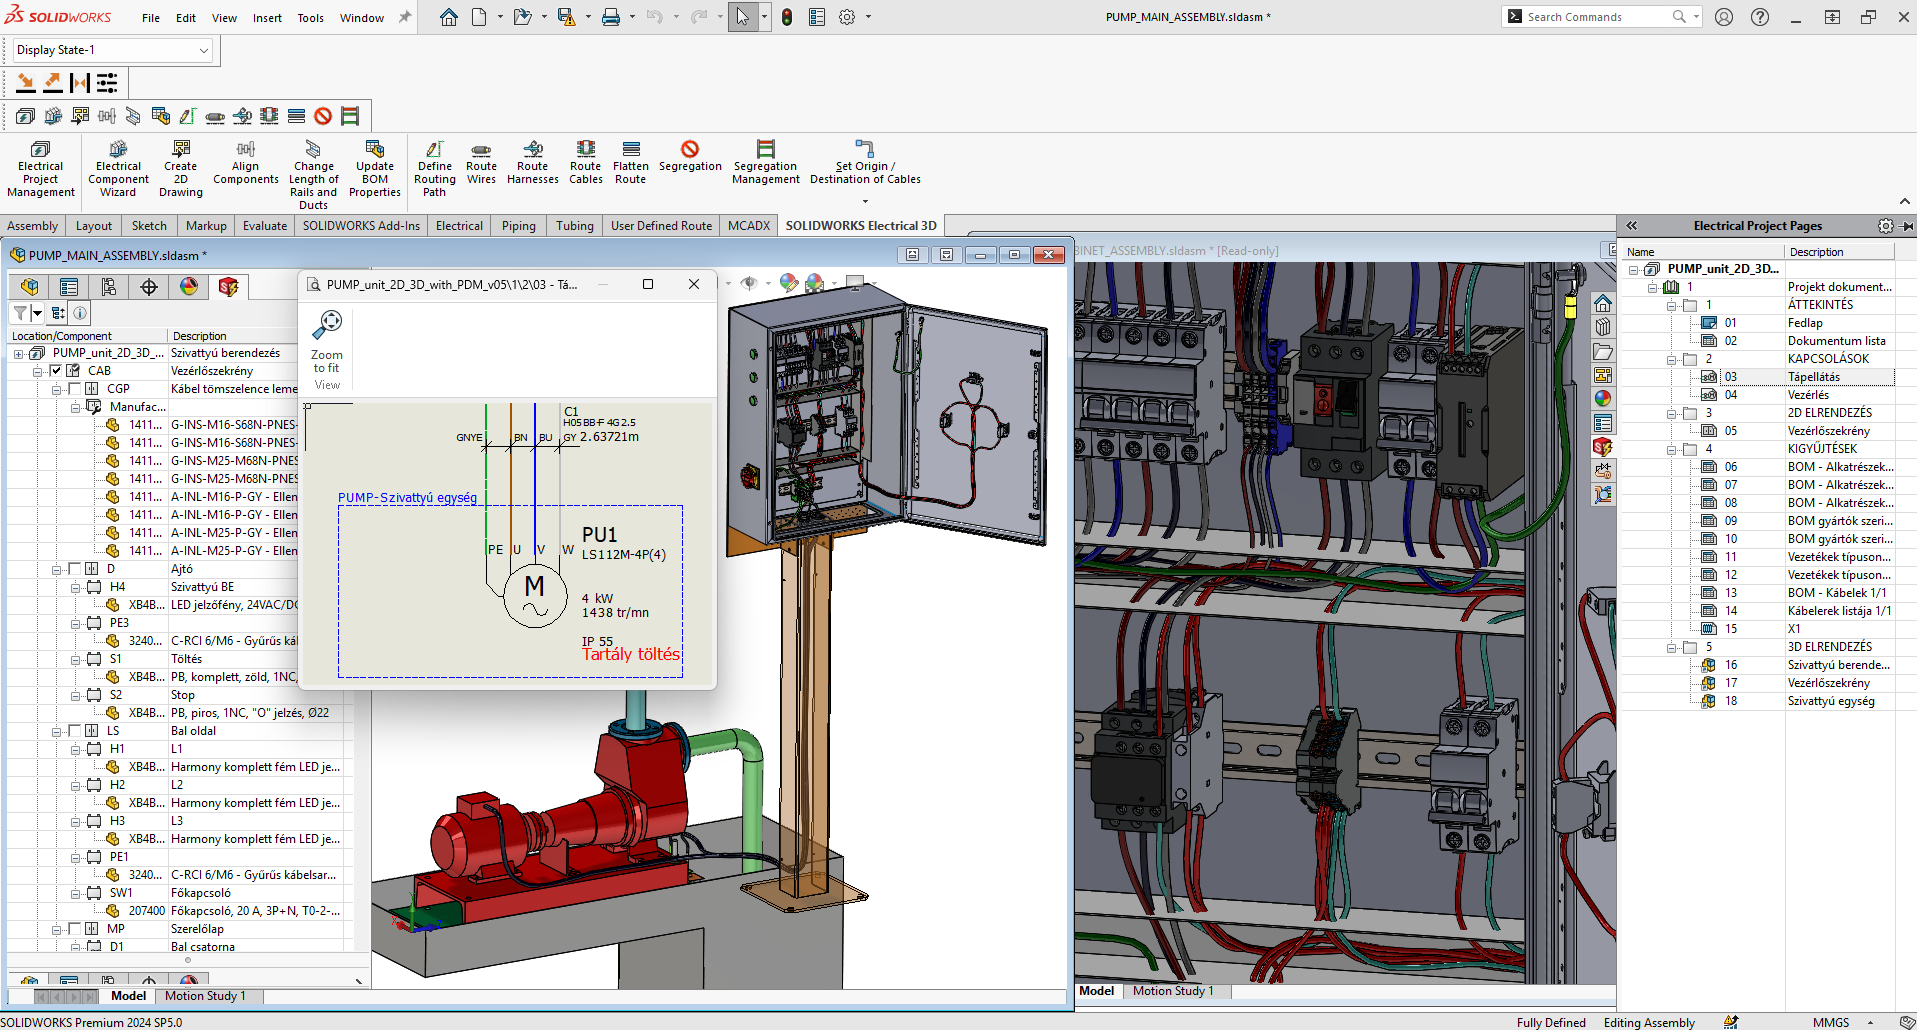Open the Motion Study 1 tab
Screen dimensions: 1917x1030
pos(204,996)
